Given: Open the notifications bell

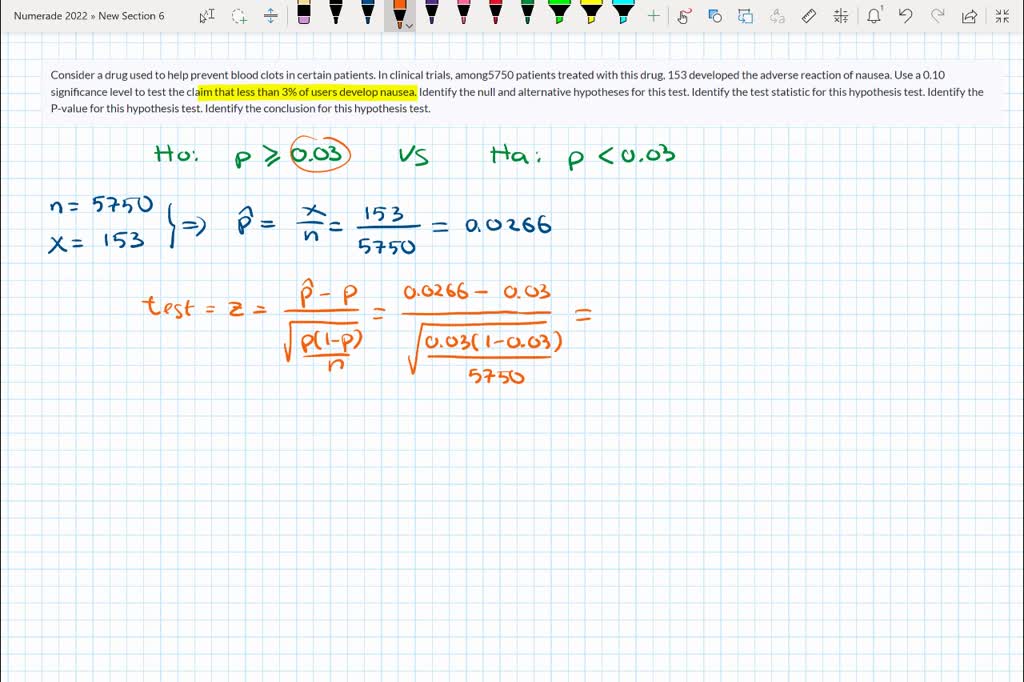Looking at the screenshot, I should [874, 16].
